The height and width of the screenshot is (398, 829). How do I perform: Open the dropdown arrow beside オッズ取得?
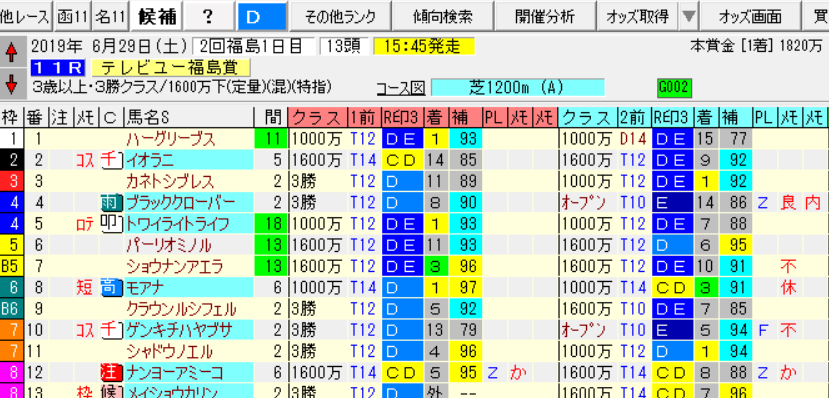pyautogui.click(x=687, y=16)
